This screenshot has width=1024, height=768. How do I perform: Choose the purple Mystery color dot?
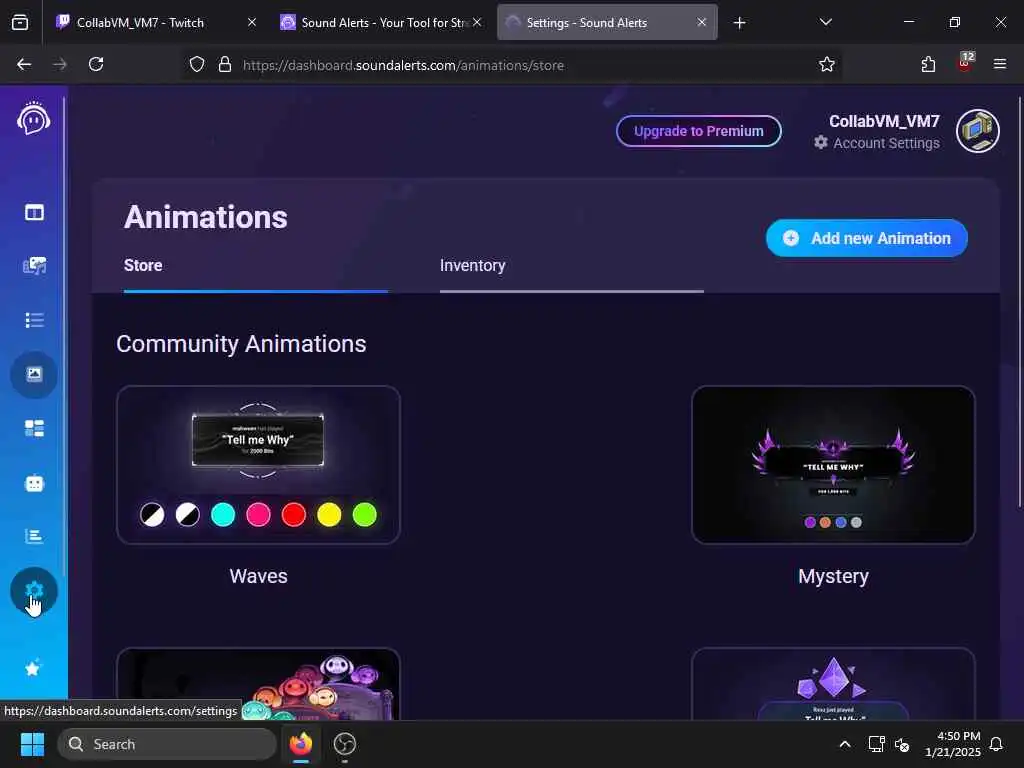point(810,522)
